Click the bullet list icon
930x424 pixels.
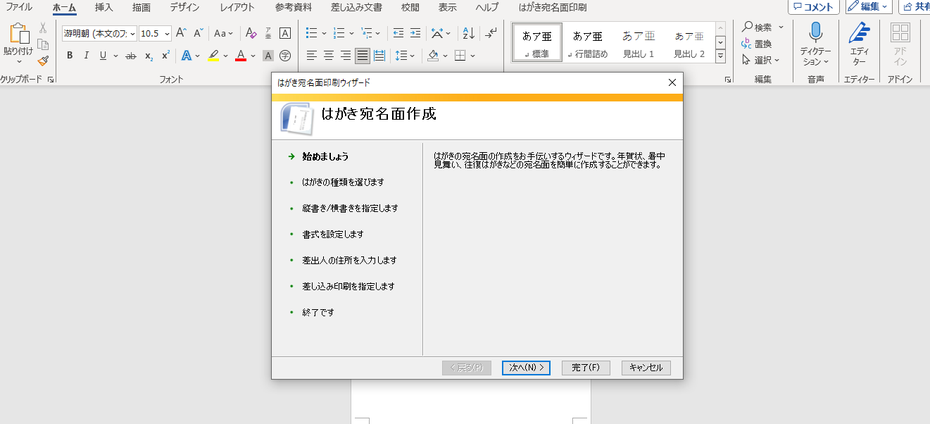click(311, 33)
